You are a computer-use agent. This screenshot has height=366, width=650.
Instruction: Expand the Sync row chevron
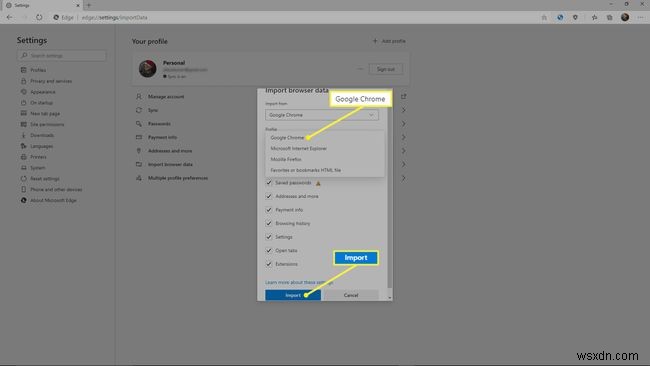(x=403, y=110)
